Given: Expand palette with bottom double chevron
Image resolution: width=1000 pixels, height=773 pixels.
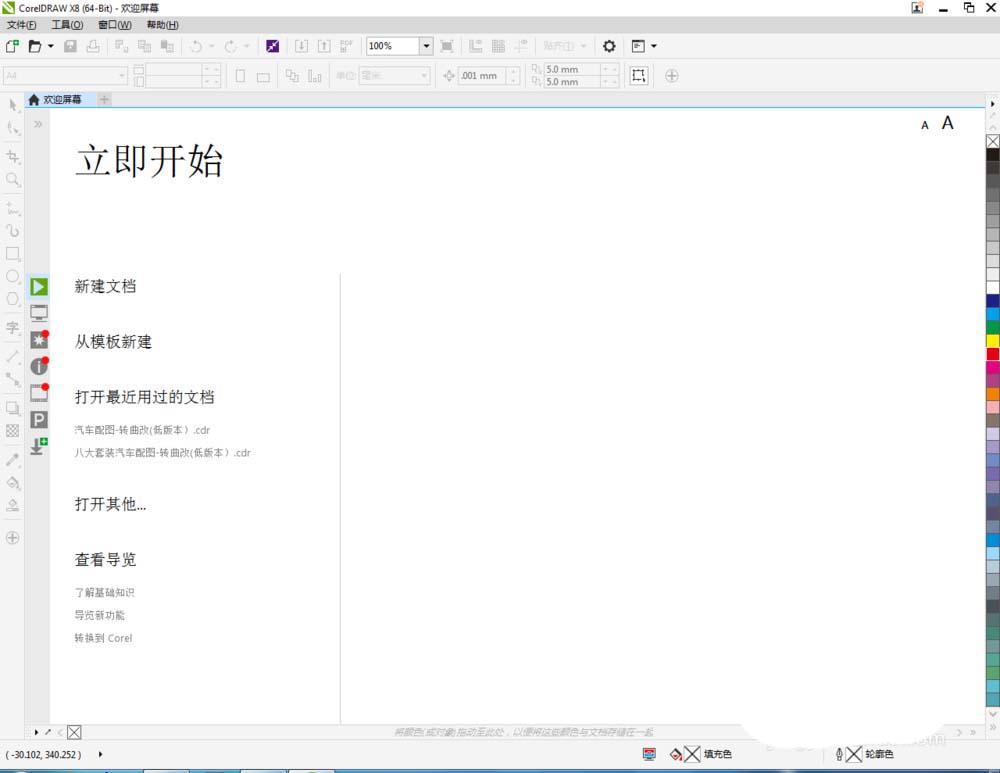Looking at the screenshot, I should point(992,727).
